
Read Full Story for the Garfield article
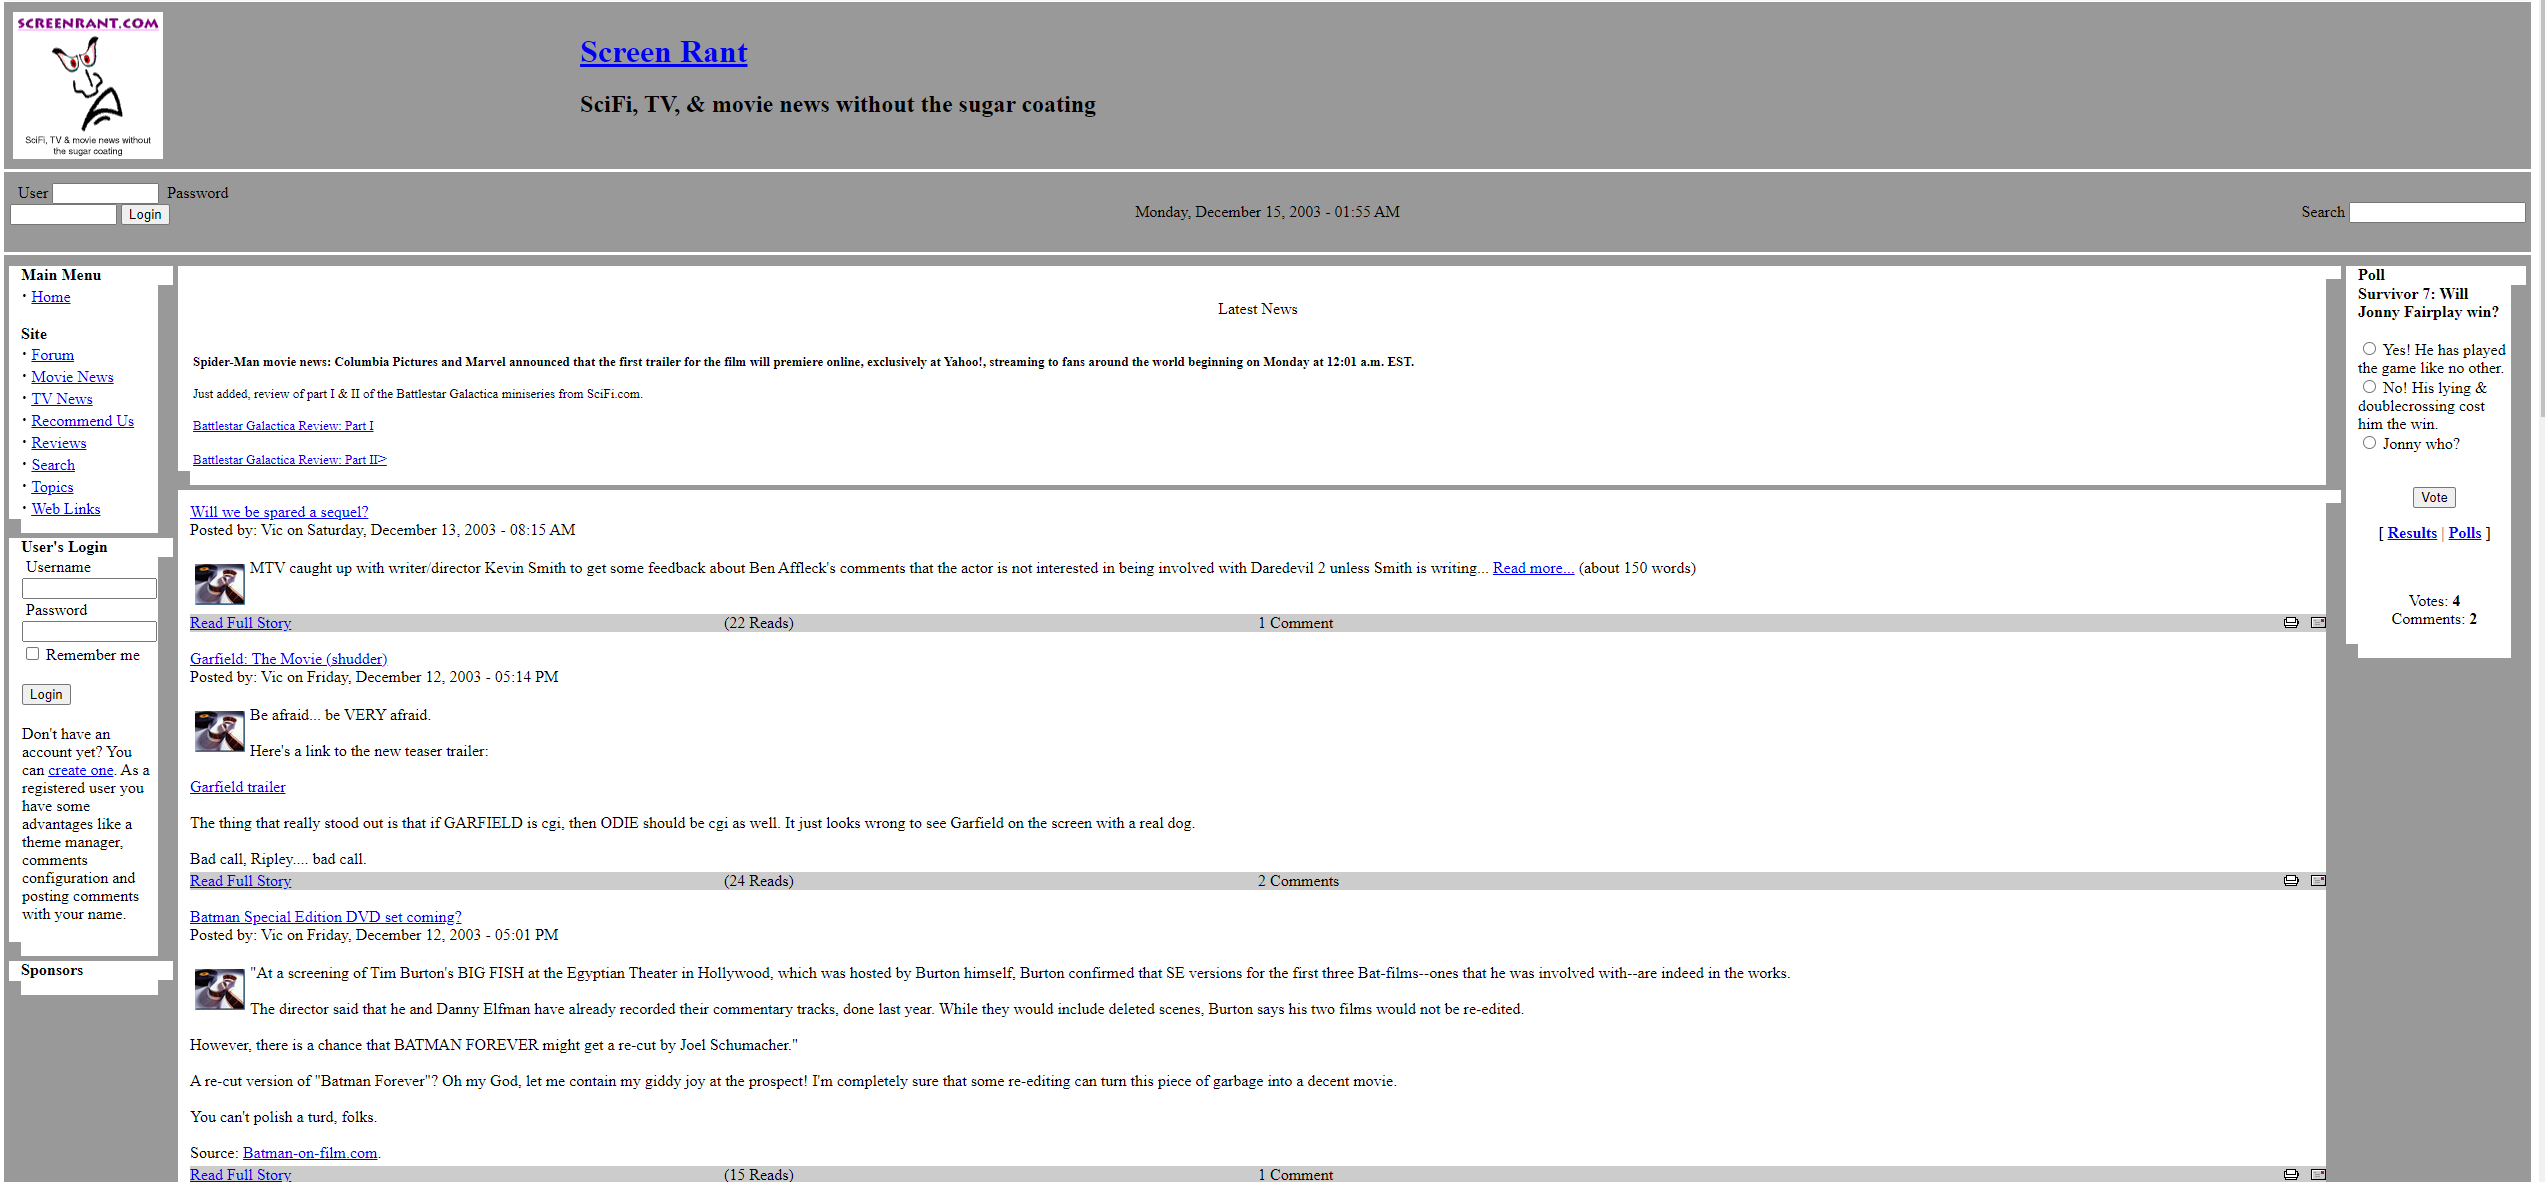241,881
